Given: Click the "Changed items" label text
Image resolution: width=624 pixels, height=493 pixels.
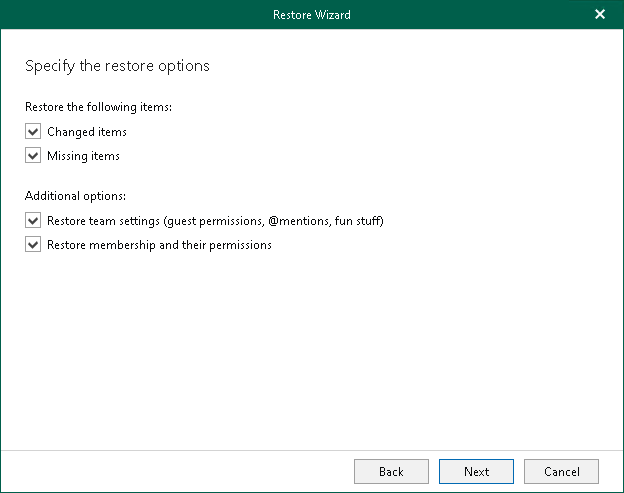Looking at the screenshot, I should coord(86,131).
